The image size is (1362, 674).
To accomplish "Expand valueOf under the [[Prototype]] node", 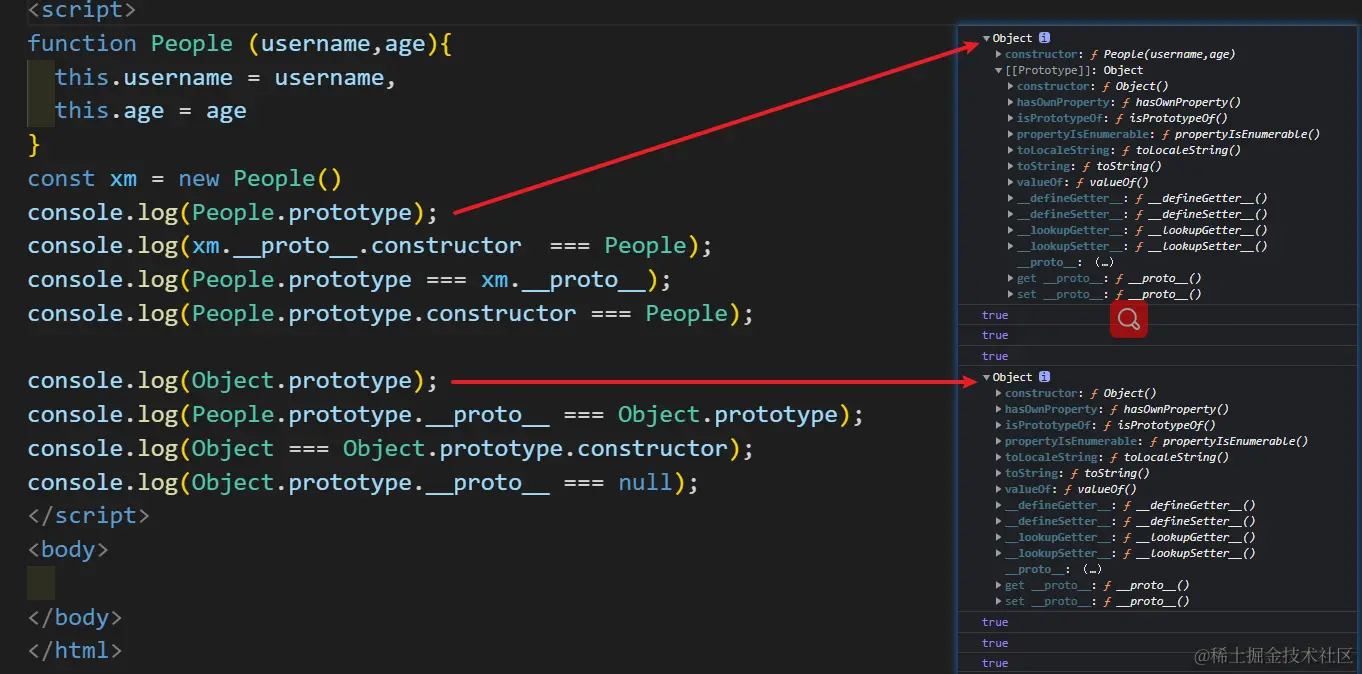I will coord(1011,182).
